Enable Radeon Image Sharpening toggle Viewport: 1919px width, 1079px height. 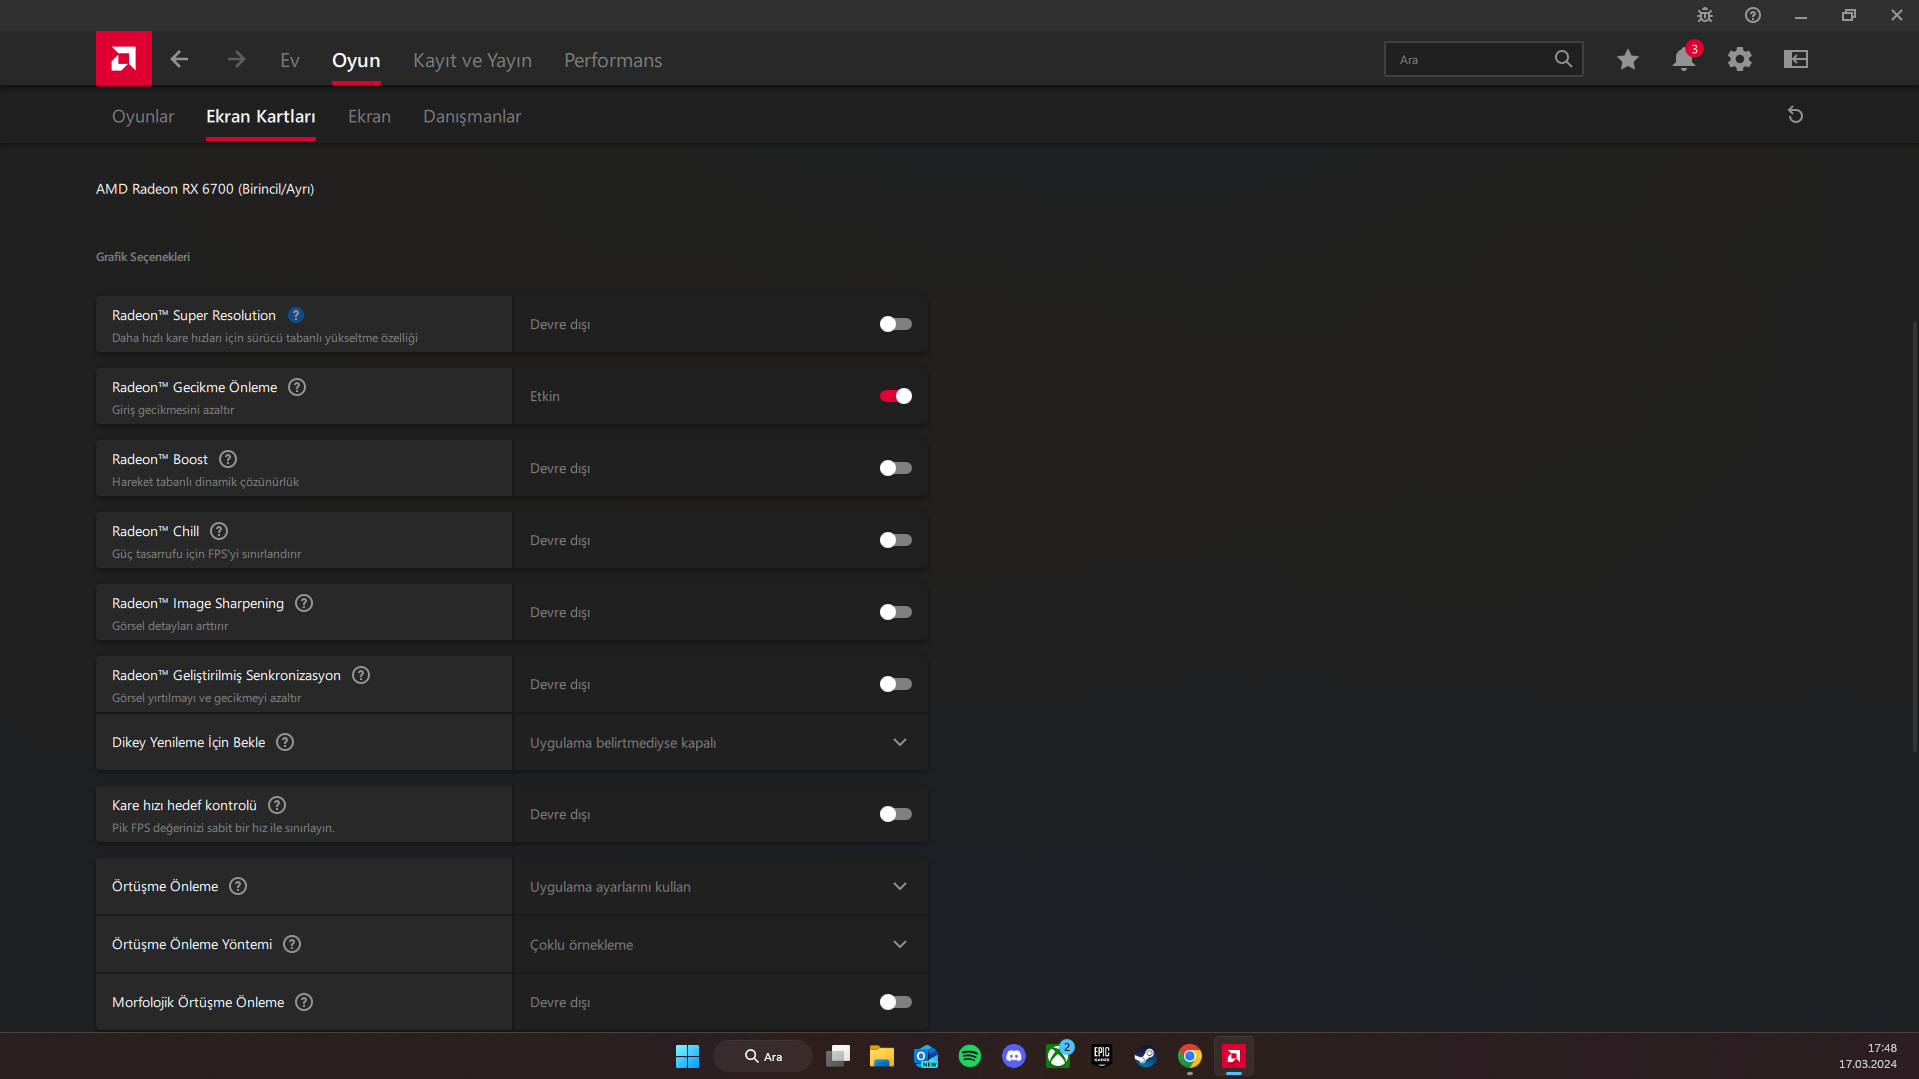896,612
